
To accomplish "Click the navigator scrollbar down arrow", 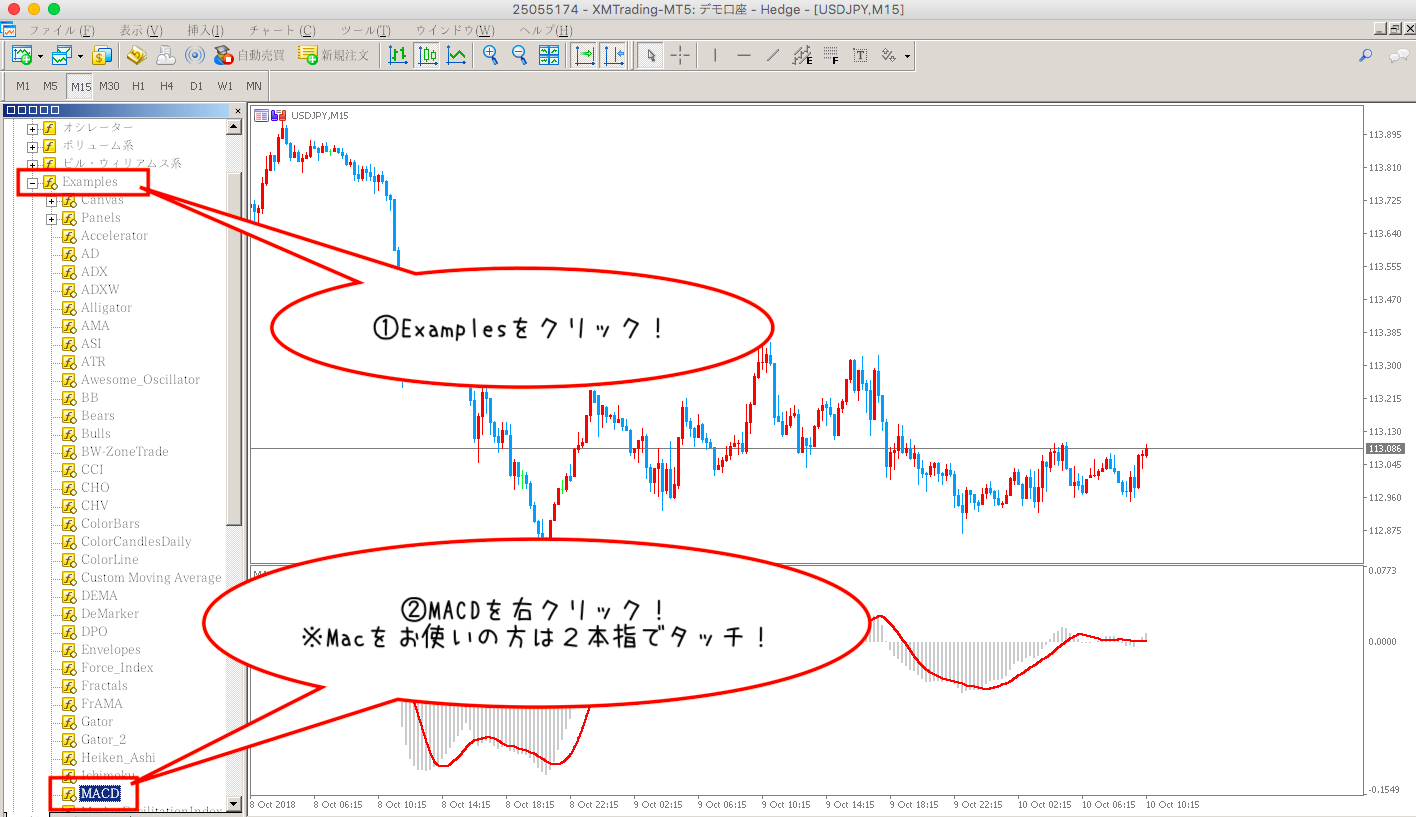I will (234, 803).
